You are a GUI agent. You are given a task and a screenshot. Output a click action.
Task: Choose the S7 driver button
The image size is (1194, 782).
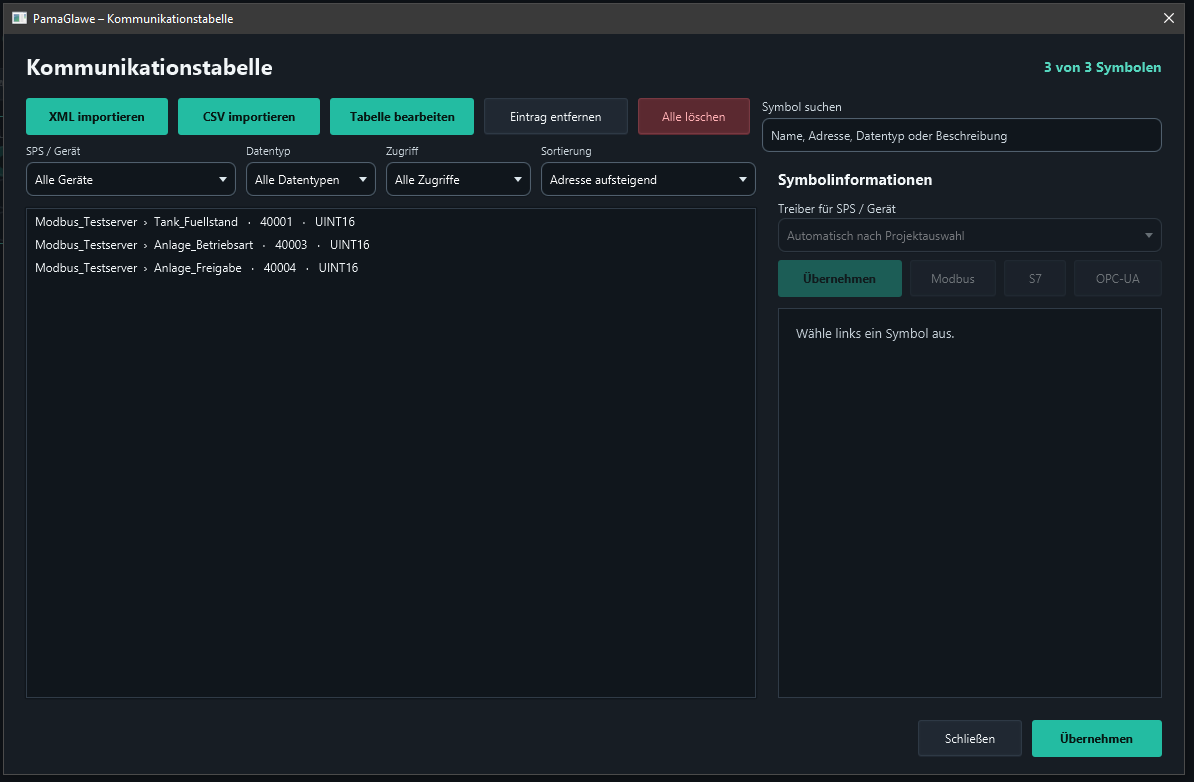tap(1035, 279)
